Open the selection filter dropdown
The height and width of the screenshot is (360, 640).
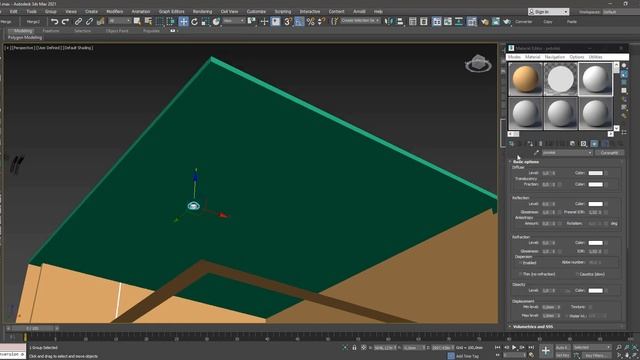pos(120,21)
